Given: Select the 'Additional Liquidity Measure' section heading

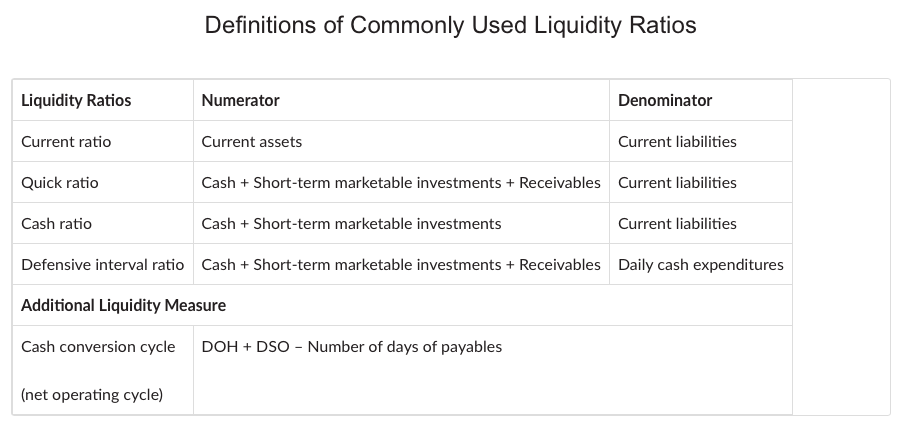Looking at the screenshot, I should 123,305.
